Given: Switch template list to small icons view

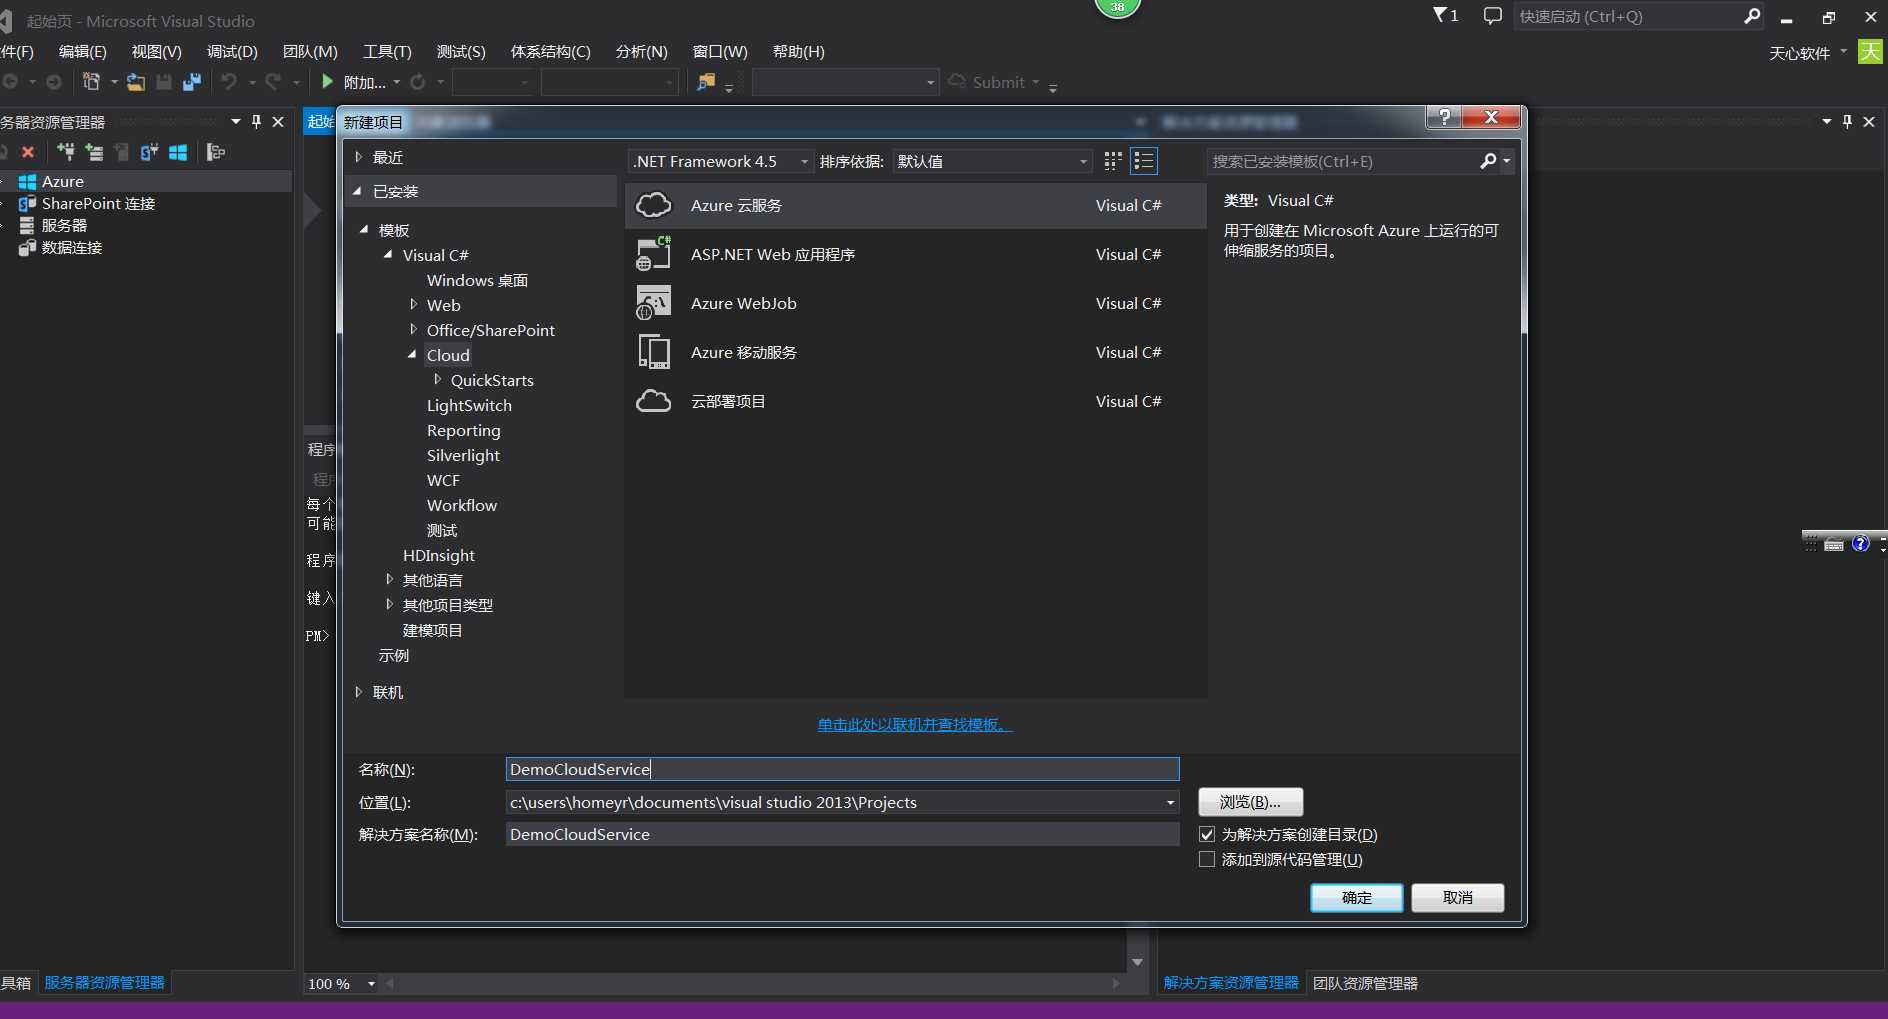Looking at the screenshot, I should click(x=1113, y=161).
